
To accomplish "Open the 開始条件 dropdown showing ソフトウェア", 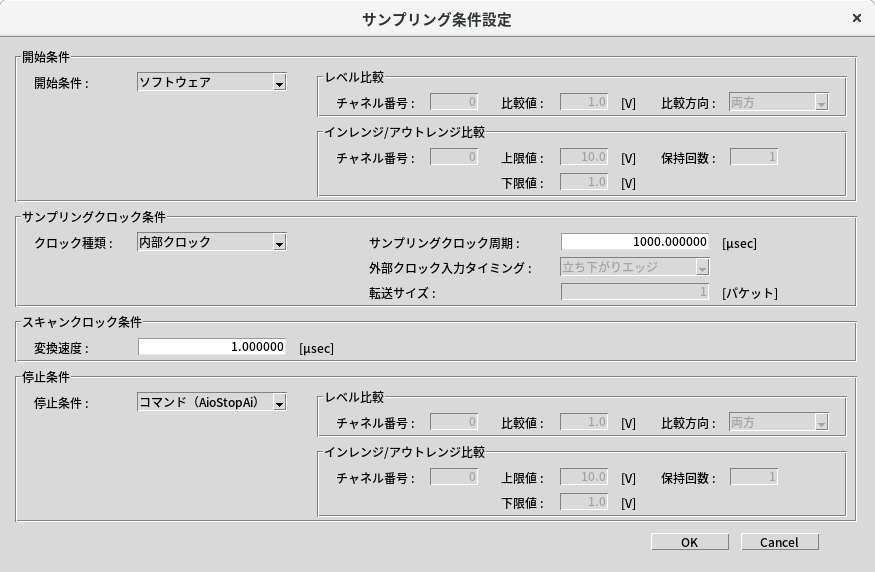I will [212, 83].
